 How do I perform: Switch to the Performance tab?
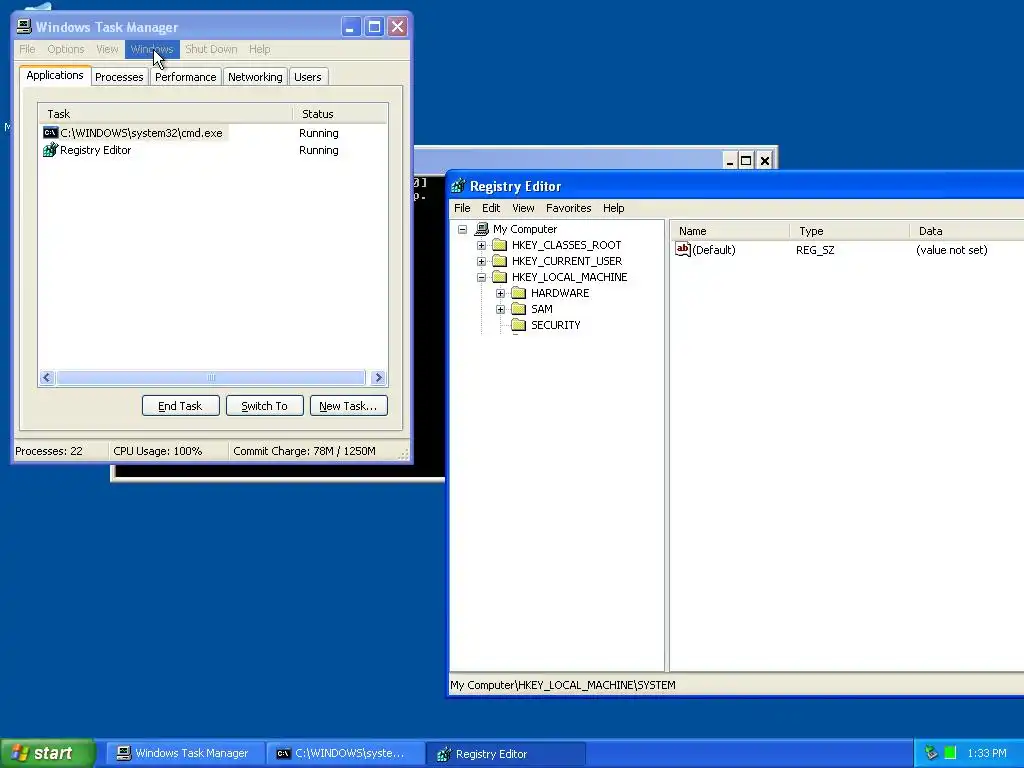(x=185, y=76)
